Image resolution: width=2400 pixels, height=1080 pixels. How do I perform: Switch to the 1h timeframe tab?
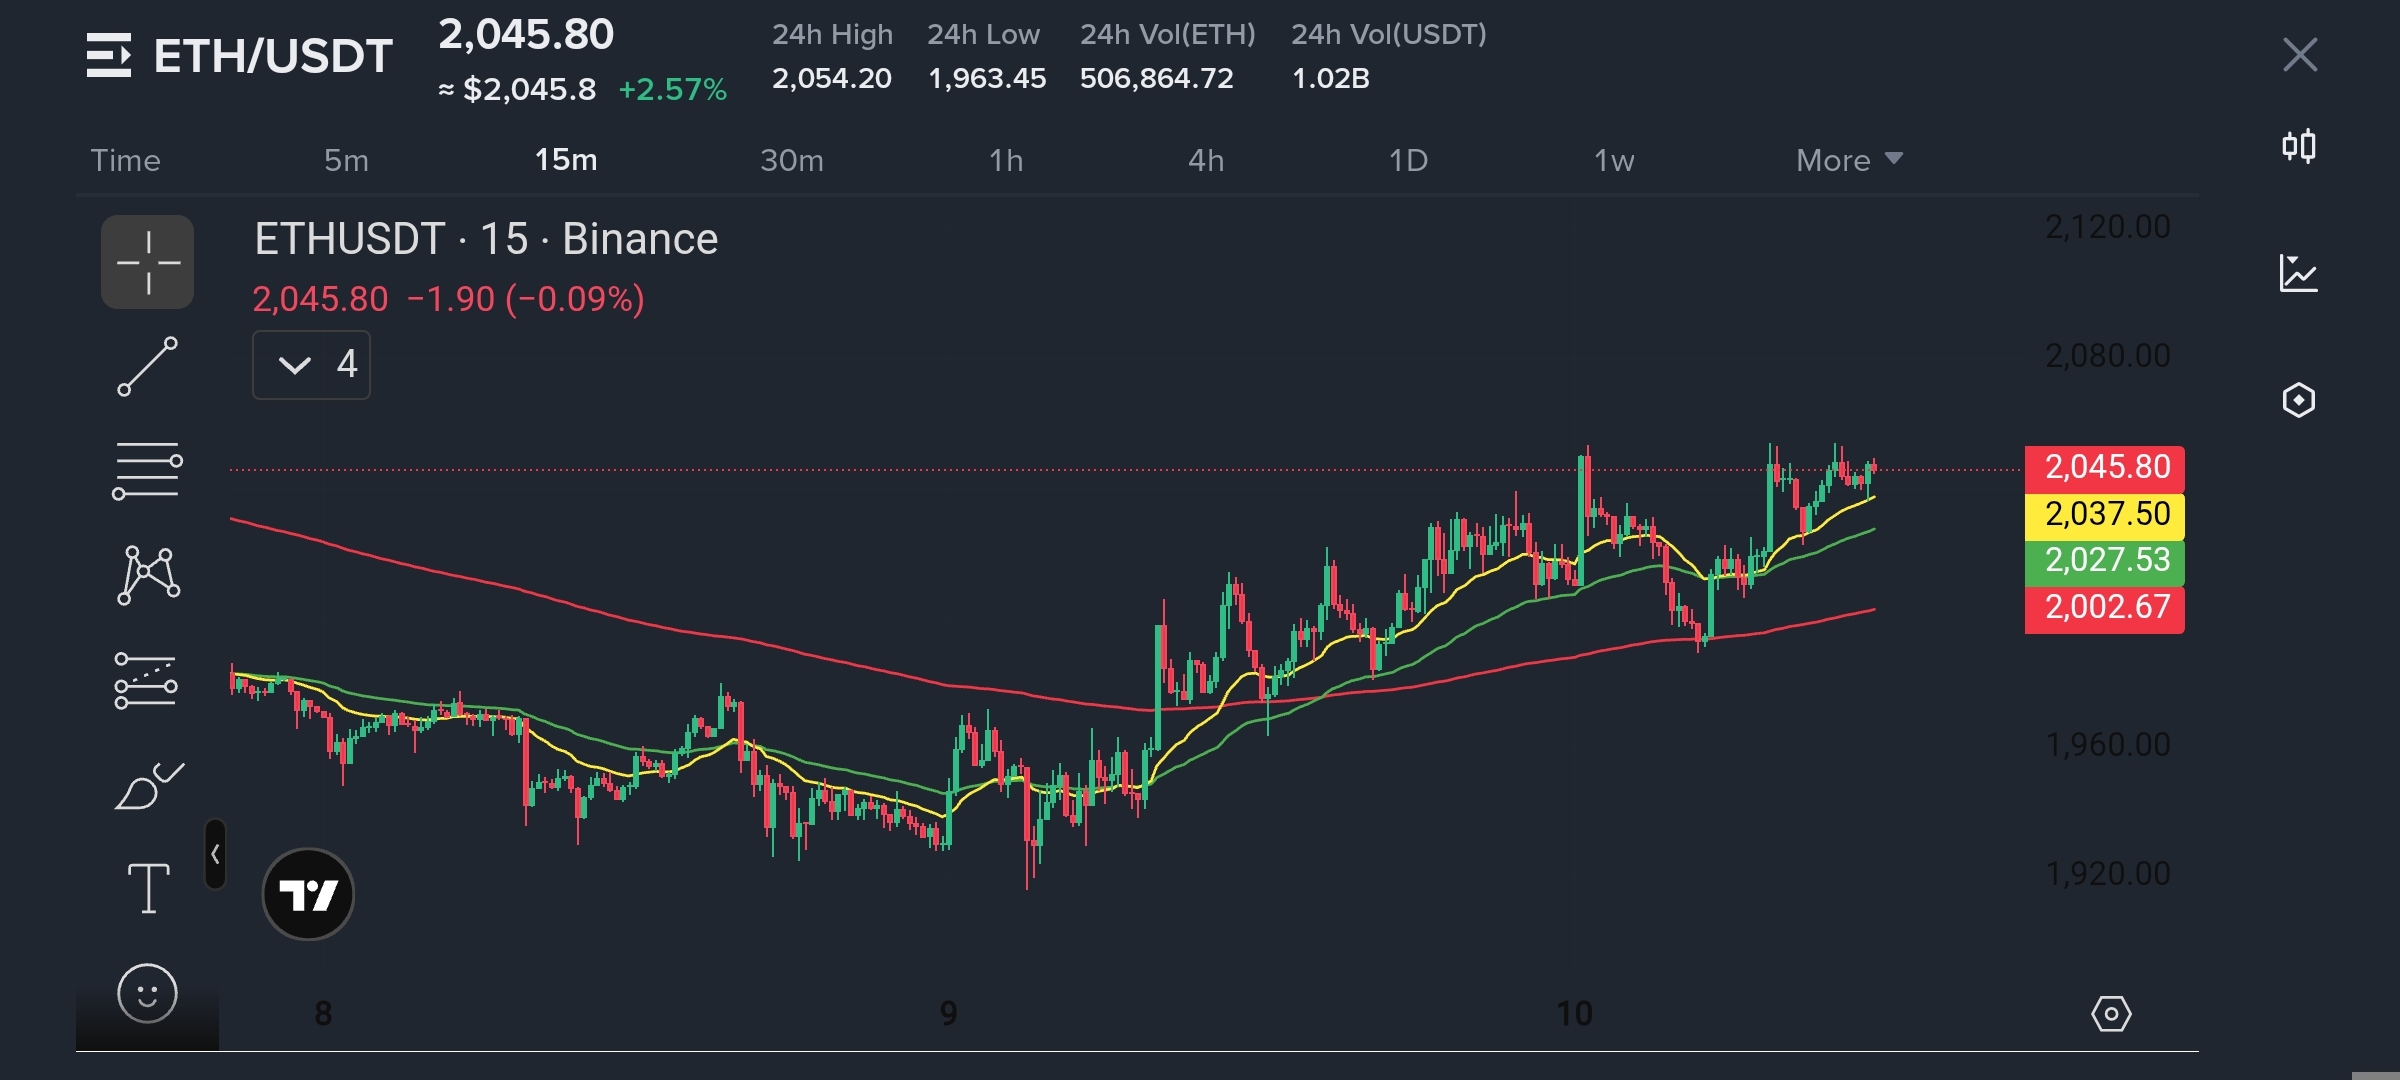click(x=1006, y=160)
